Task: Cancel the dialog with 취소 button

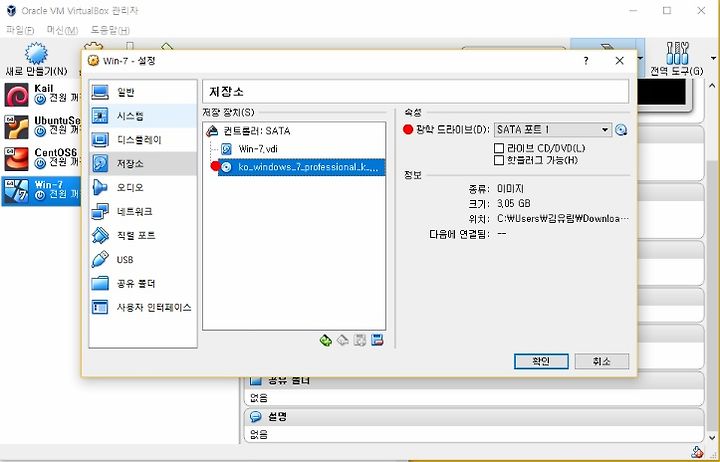Action: [x=602, y=361]
